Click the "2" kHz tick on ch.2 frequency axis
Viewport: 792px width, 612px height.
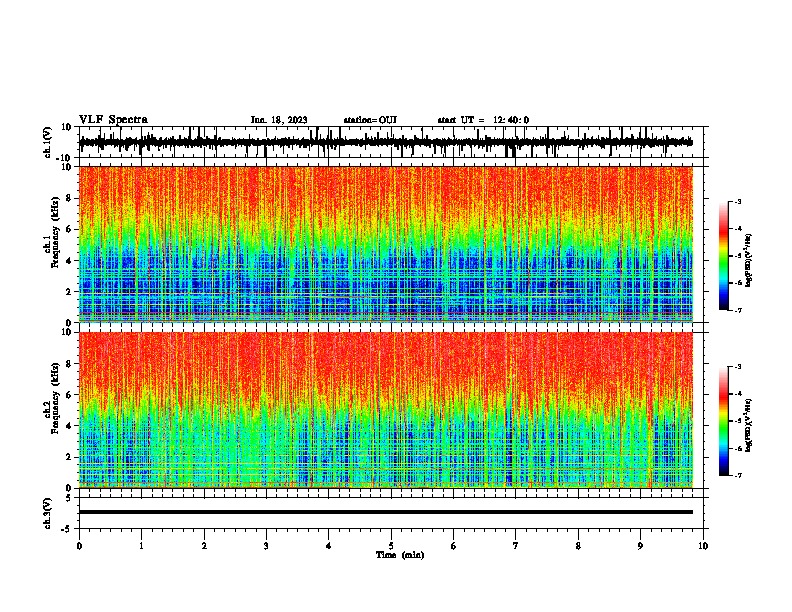tap(69, 457)
